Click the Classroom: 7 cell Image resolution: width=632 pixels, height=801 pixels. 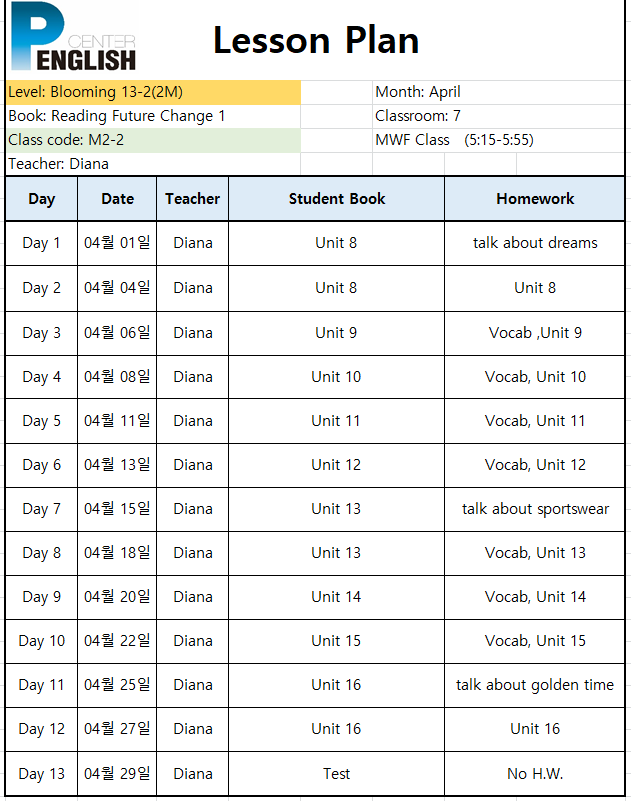[x=499, y=116]
